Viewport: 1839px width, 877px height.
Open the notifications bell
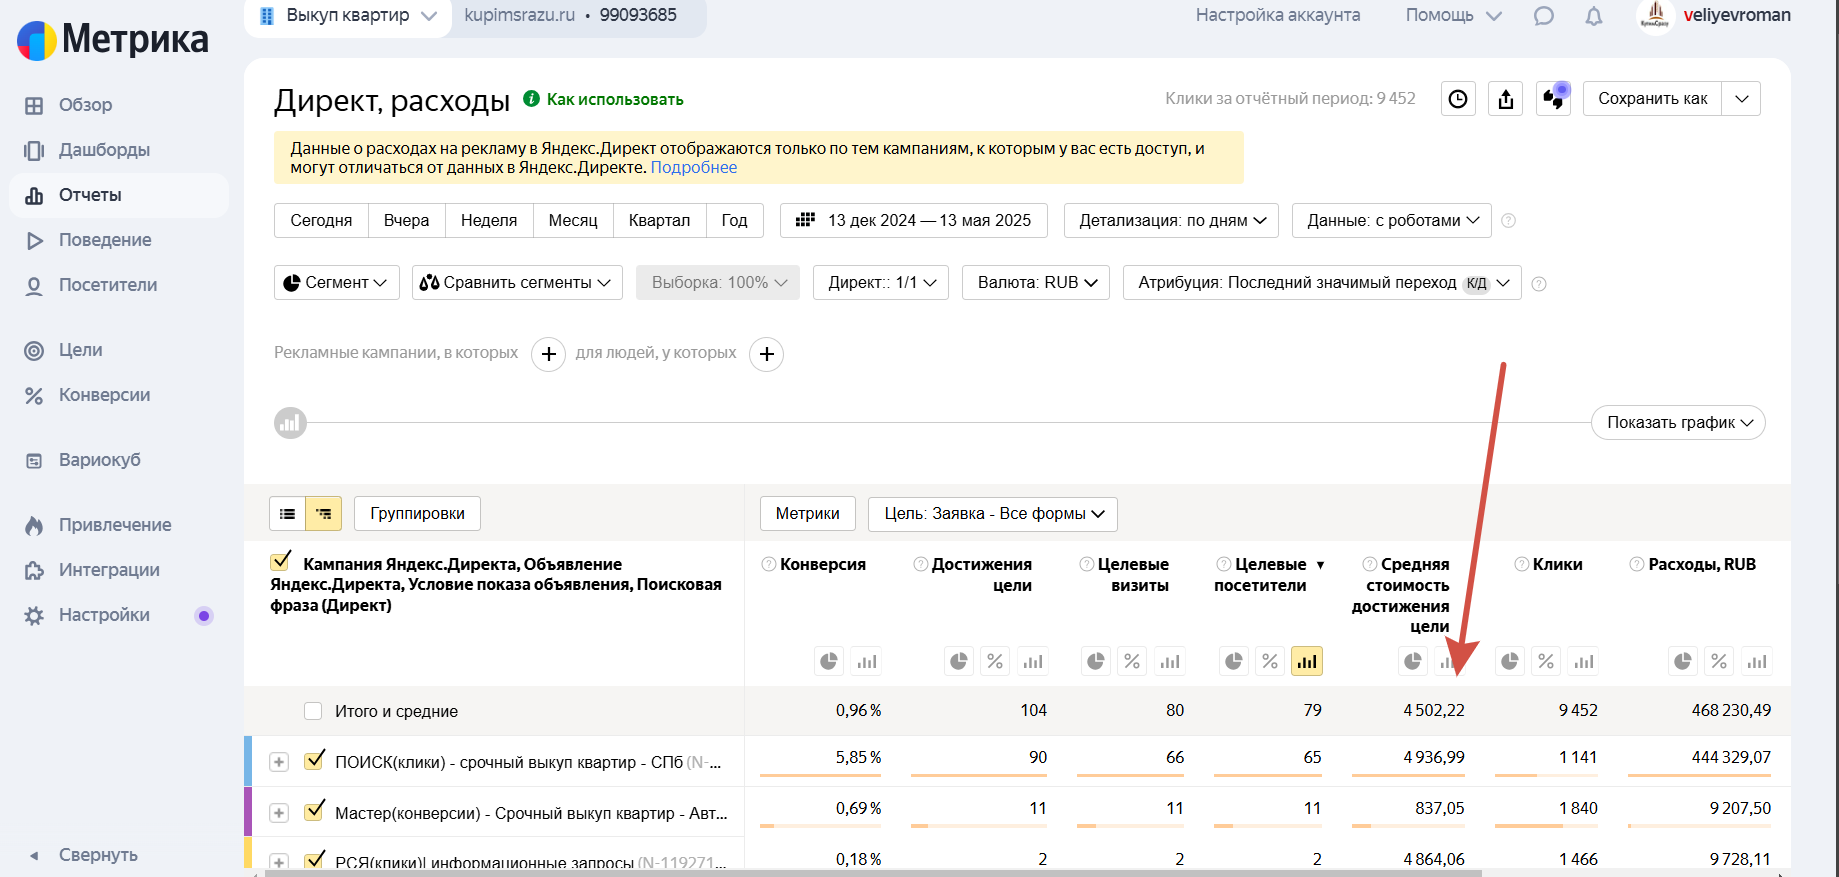[1594, 16]
